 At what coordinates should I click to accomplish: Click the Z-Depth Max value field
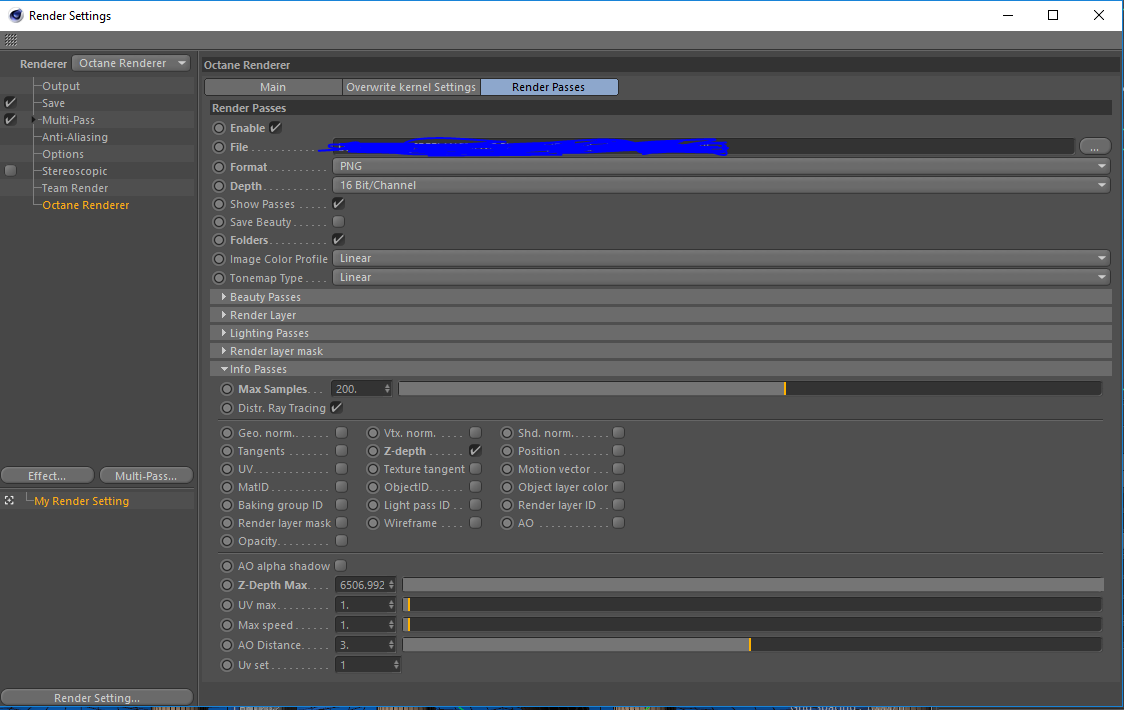coord(361,585)
